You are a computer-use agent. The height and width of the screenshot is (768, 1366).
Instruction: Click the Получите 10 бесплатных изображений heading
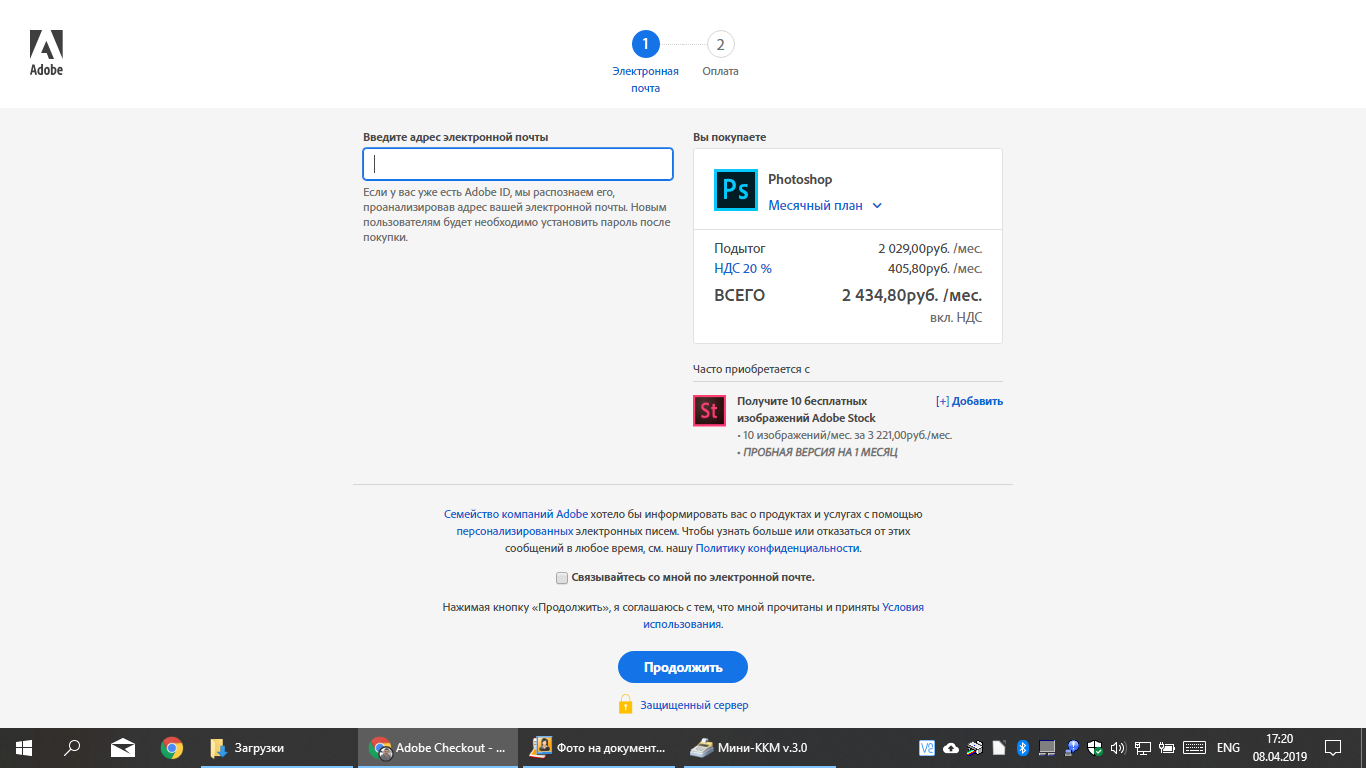click(806, 409)
